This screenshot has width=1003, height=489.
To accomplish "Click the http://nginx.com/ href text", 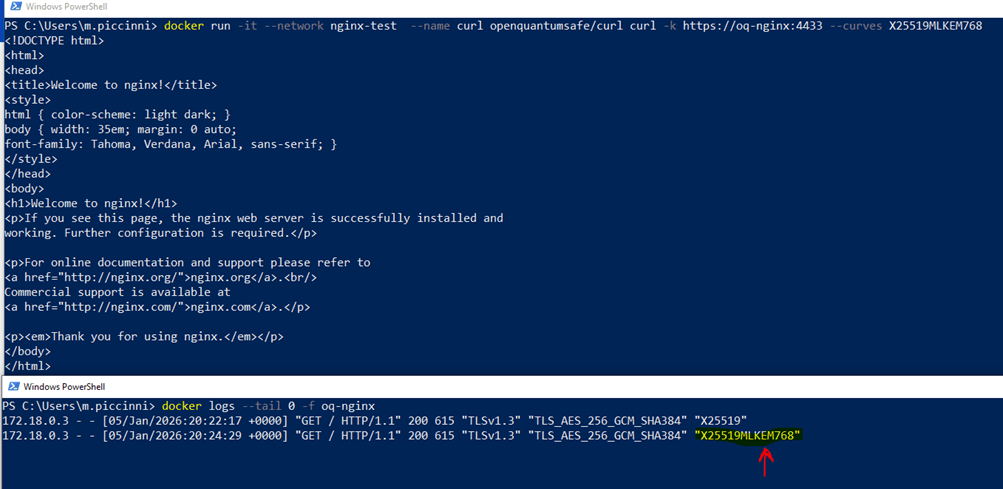I will coord(124,307).
